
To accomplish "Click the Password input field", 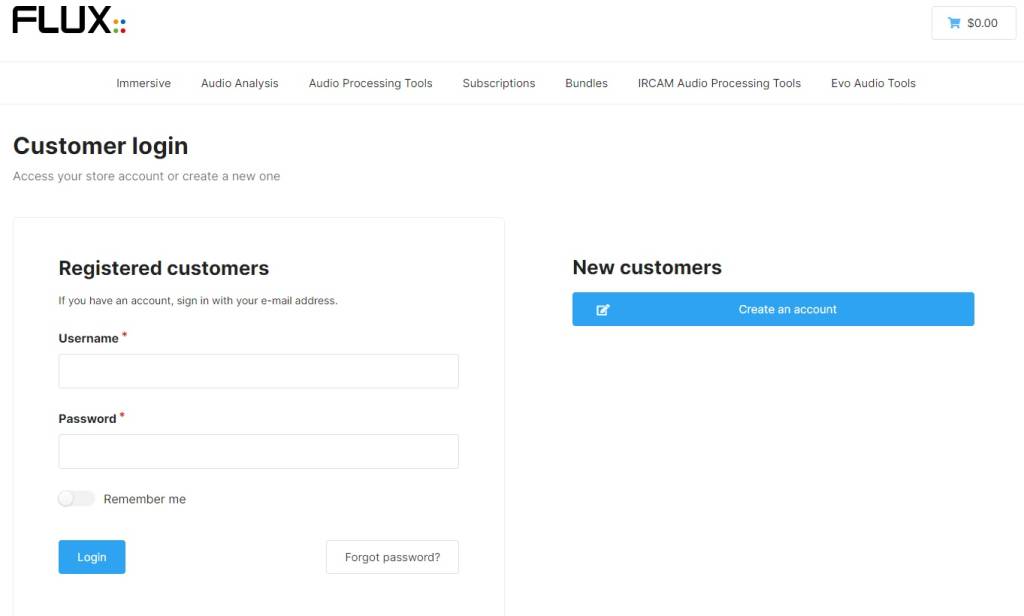I will [x=258, y=451].
